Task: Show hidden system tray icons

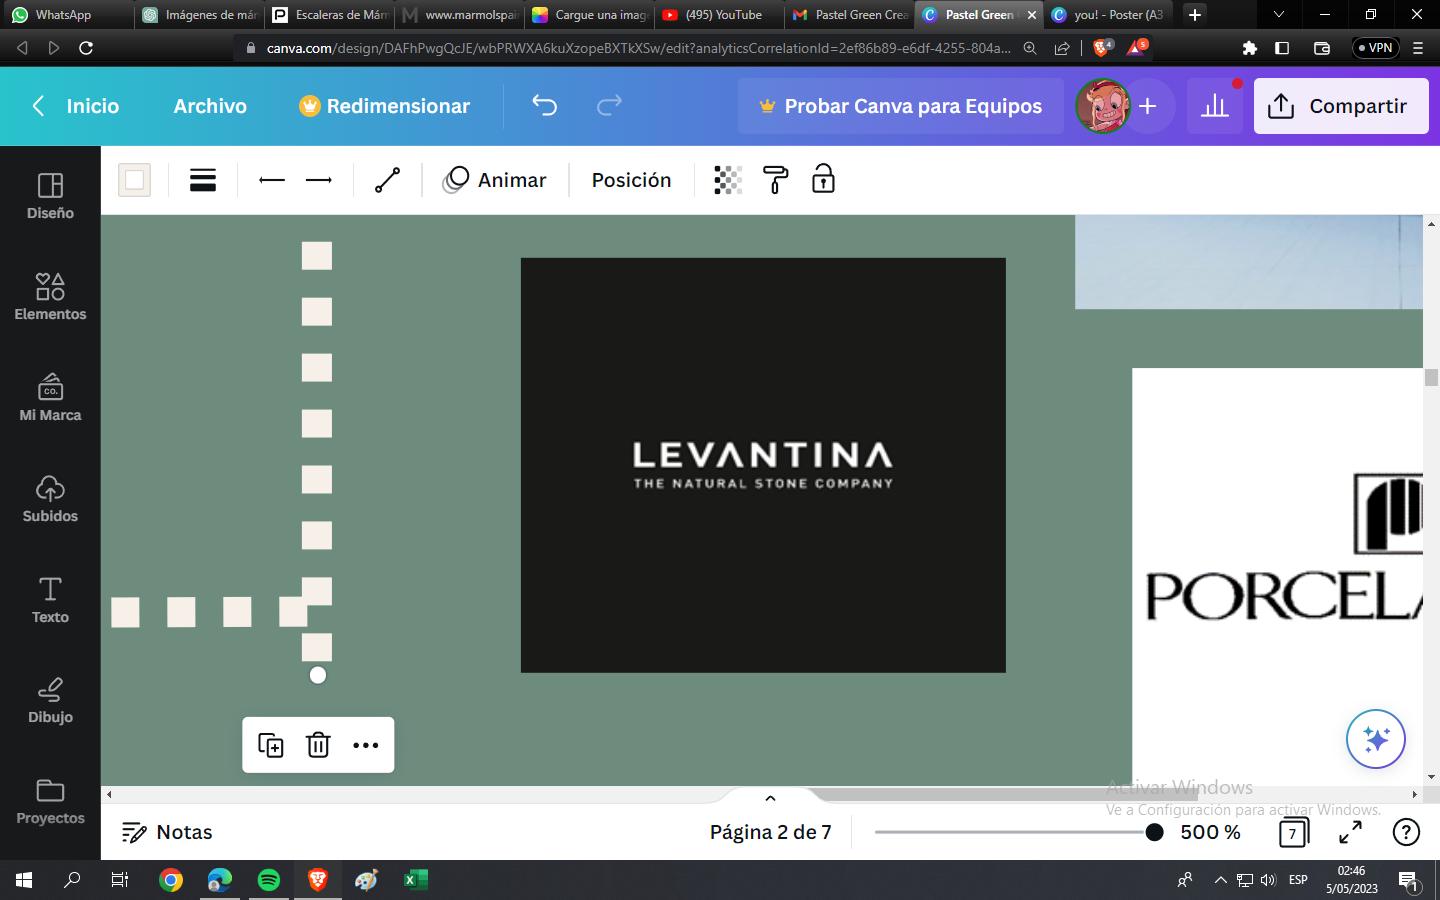Action: click(x=1220, y=880)
